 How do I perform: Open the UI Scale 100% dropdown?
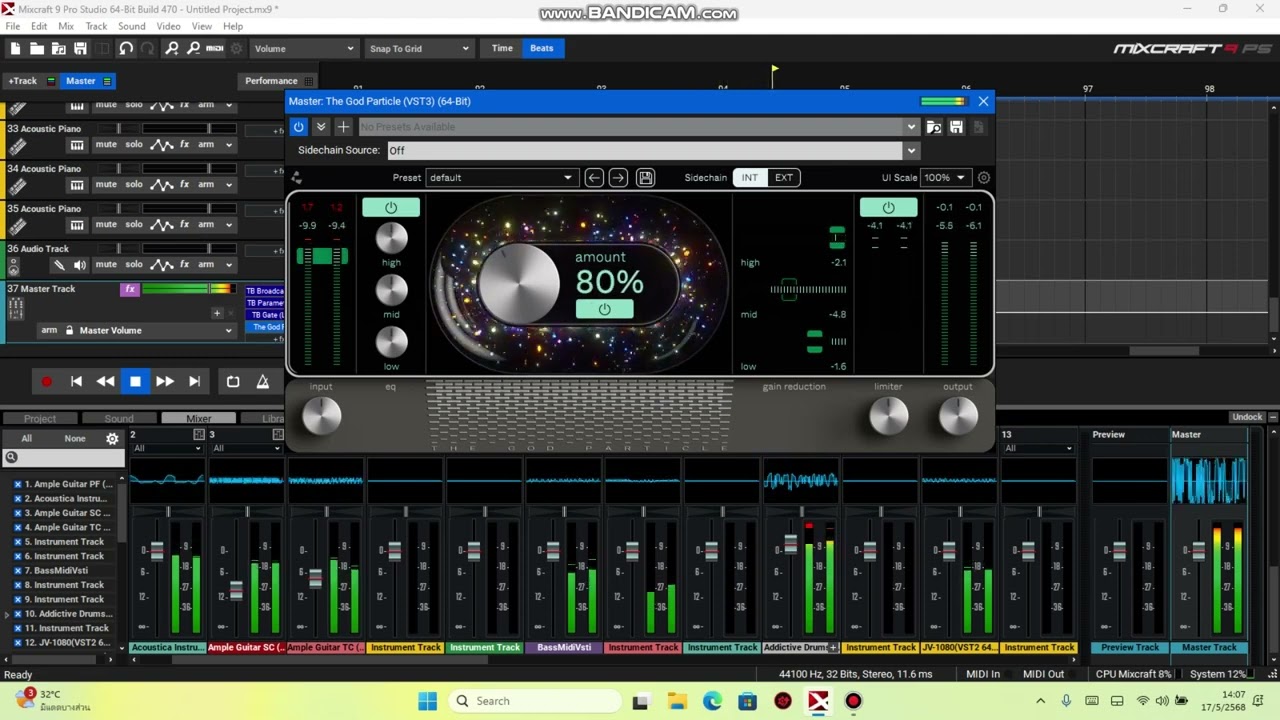(x=944, y=177)
